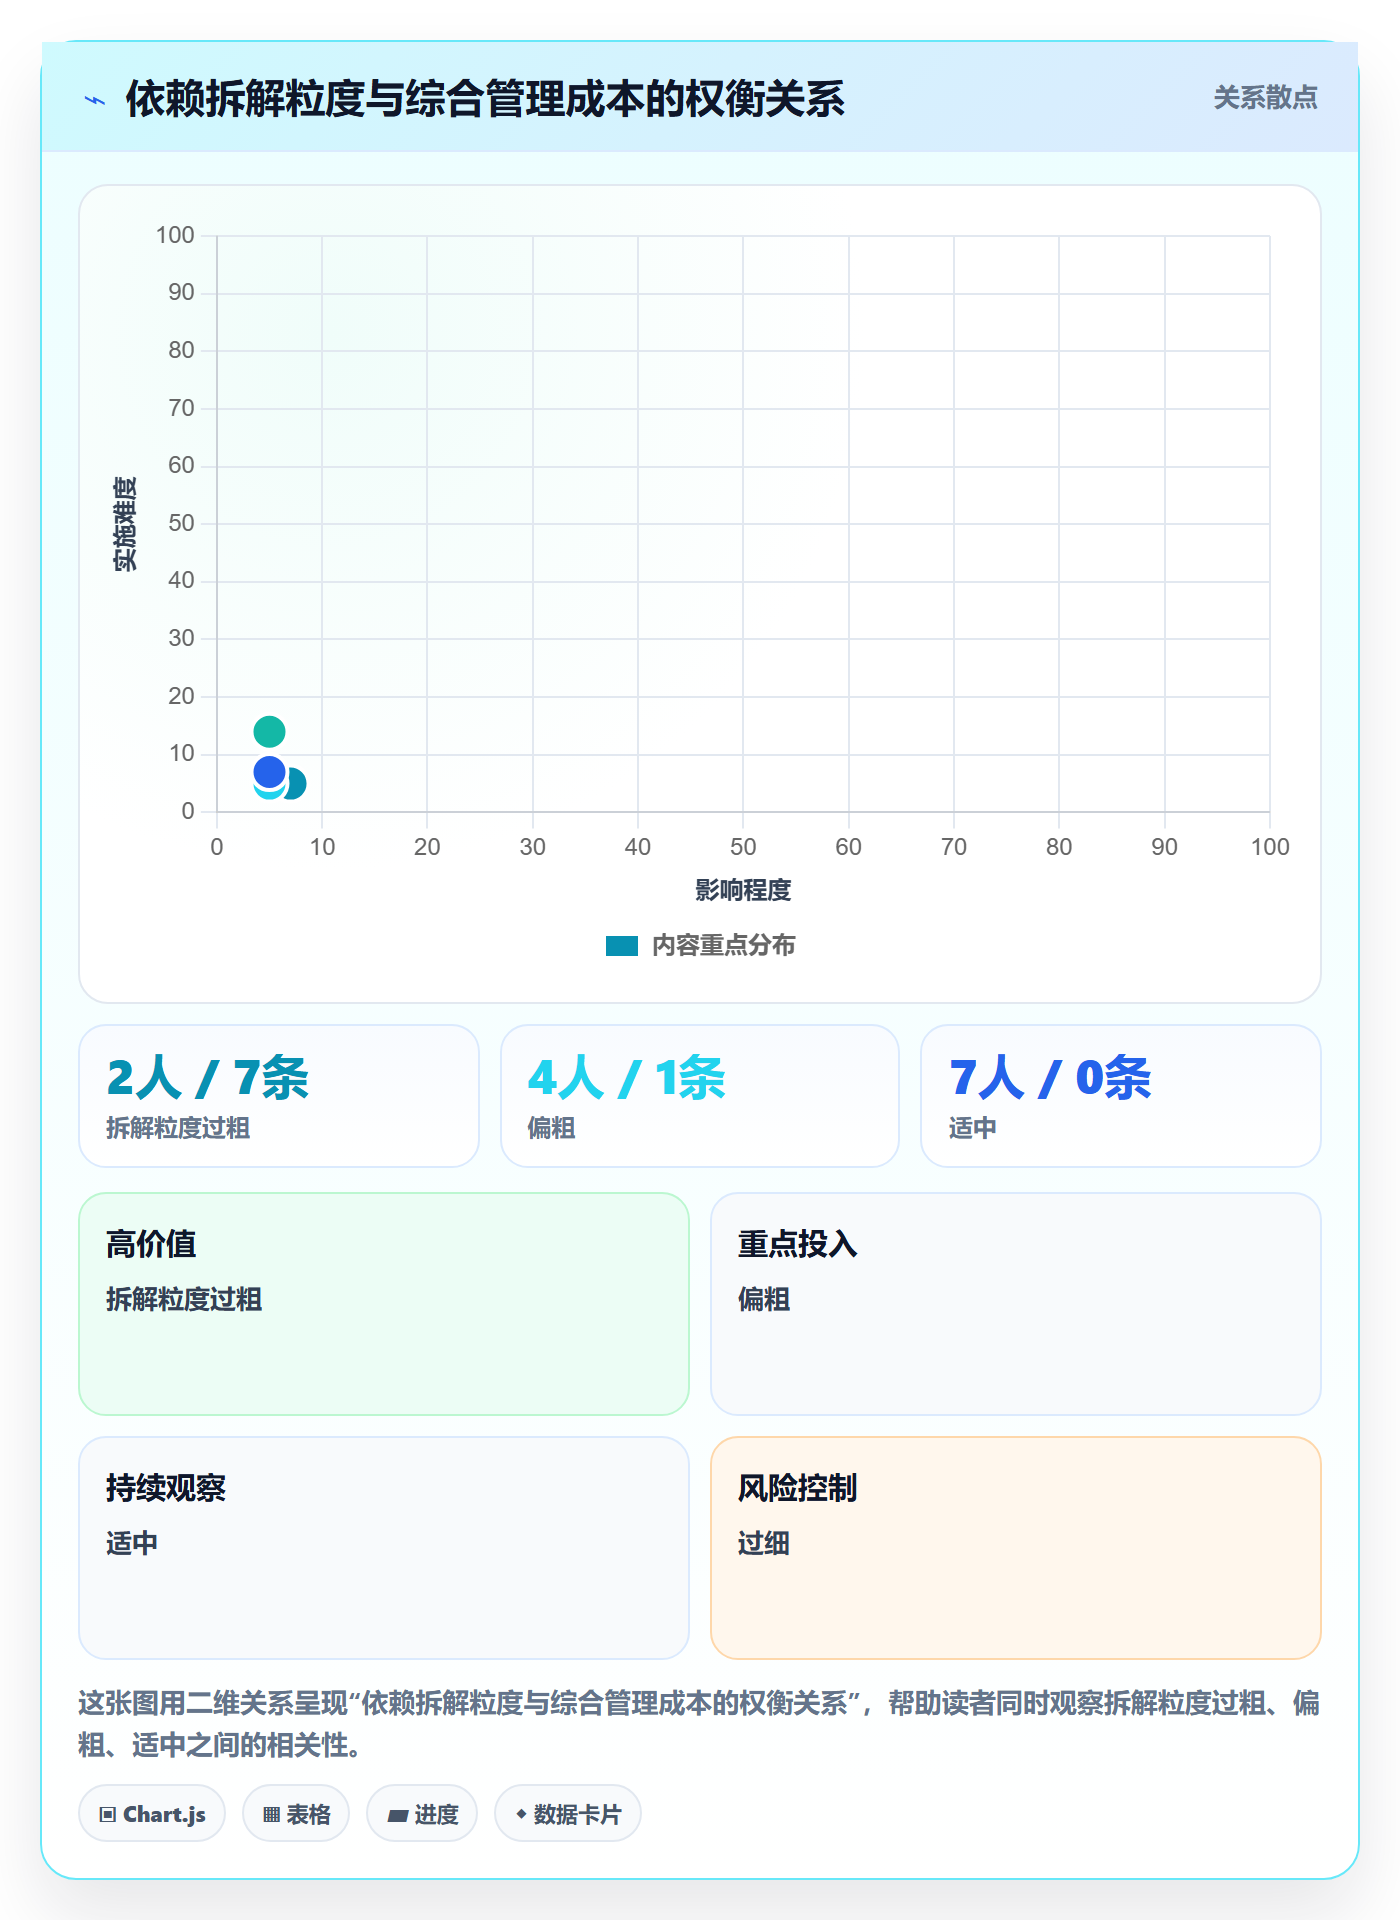Click the teal-blue legend color swatch

tap(621, 946)
